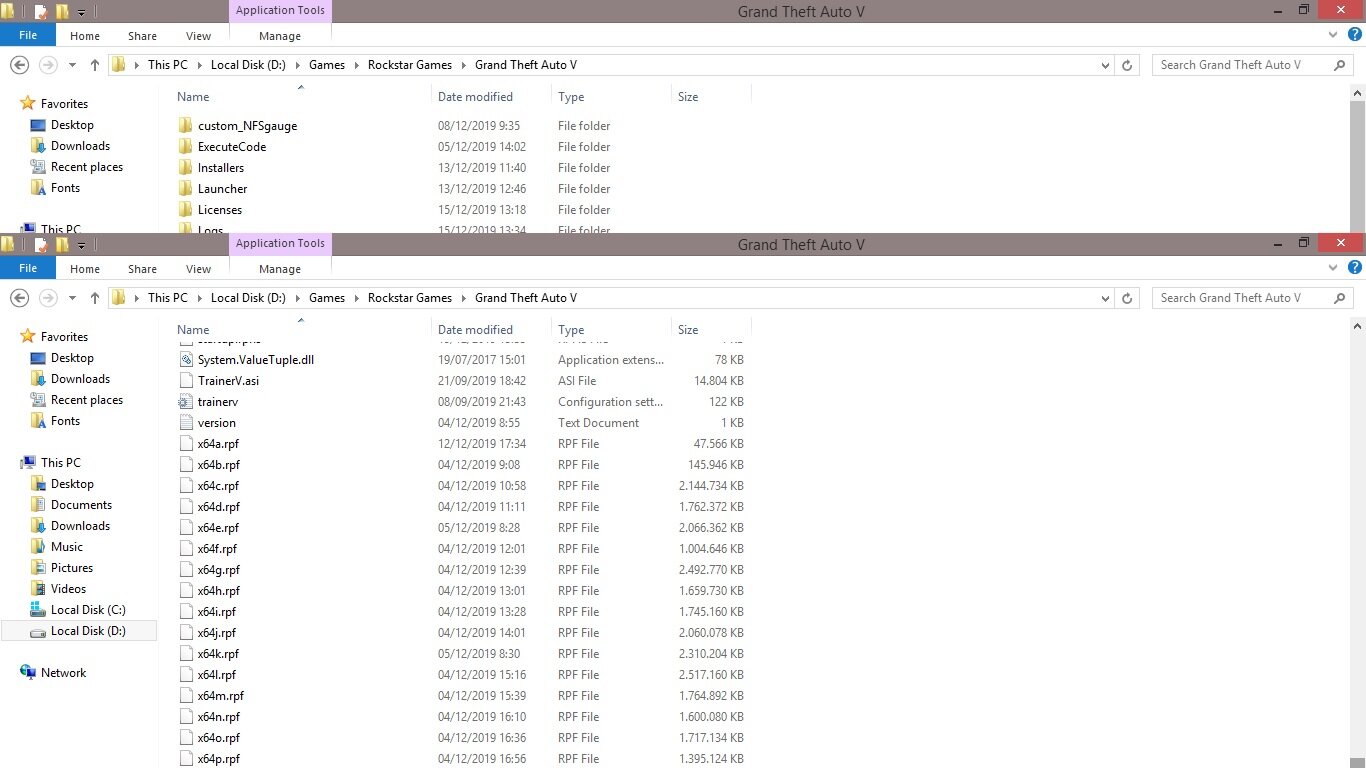Click Local Disk (D:) in the Installers window address bar
The width and height of the screenshot is (1366, 768).
pyautogui.click(x=248, y=65)
